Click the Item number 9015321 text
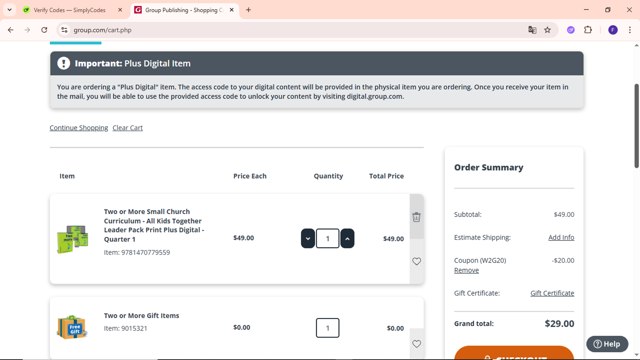This screenshot has height=360, width=640. pyautogui.click(x=125, y=328)
